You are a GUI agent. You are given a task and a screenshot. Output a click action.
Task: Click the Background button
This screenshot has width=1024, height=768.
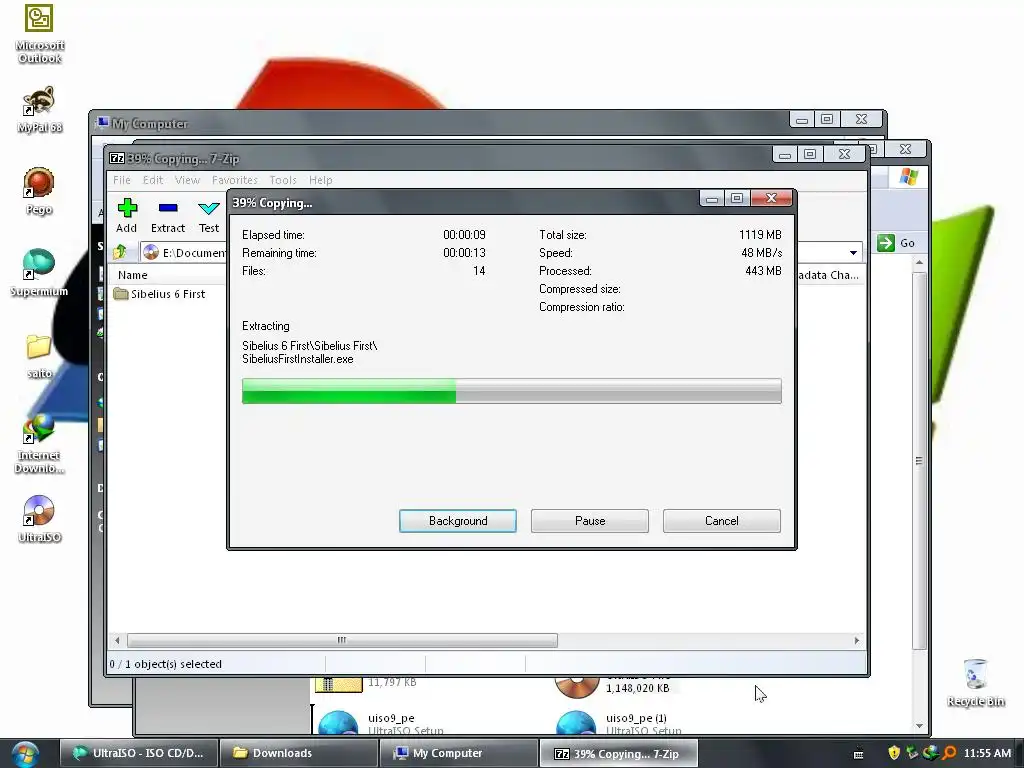pos(458,521)
